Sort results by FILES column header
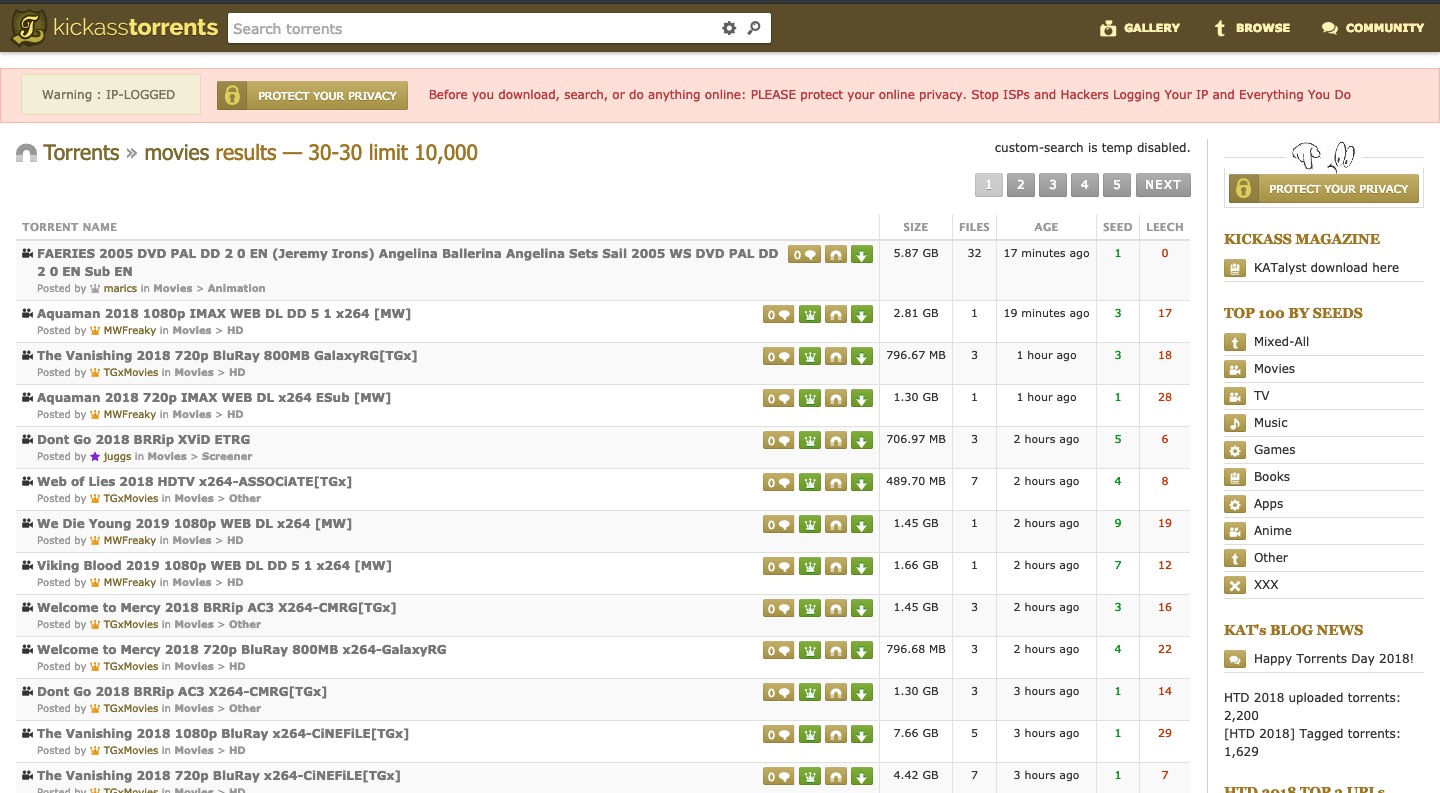 click(974, 227)
